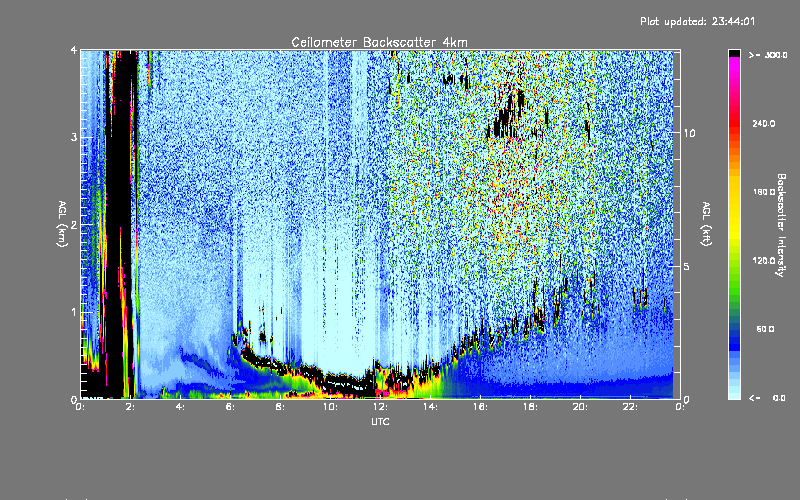Click the 'Backscatter Intensity' colorbar title

click(x=781, y=225)
